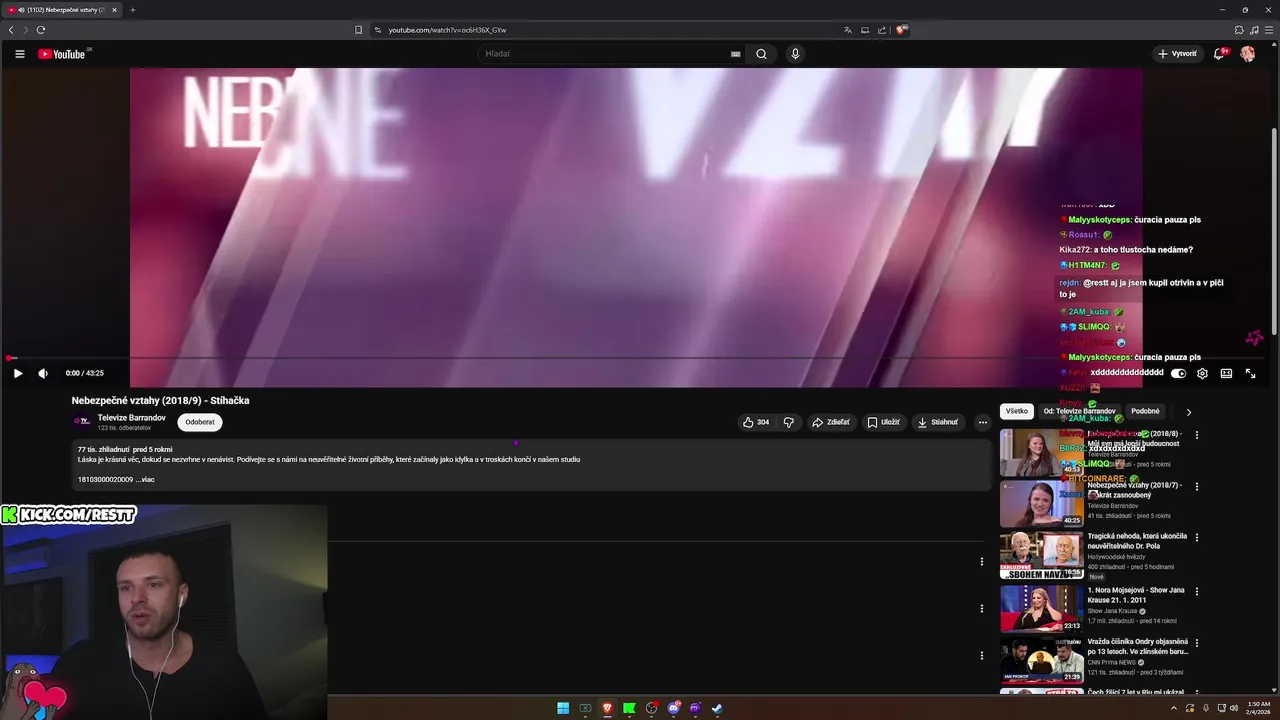Viewport: 1280px width, 720px height.
Task: Open options for Nebezpečné vztahy (2018/8)
Action: click(1196, 435)
